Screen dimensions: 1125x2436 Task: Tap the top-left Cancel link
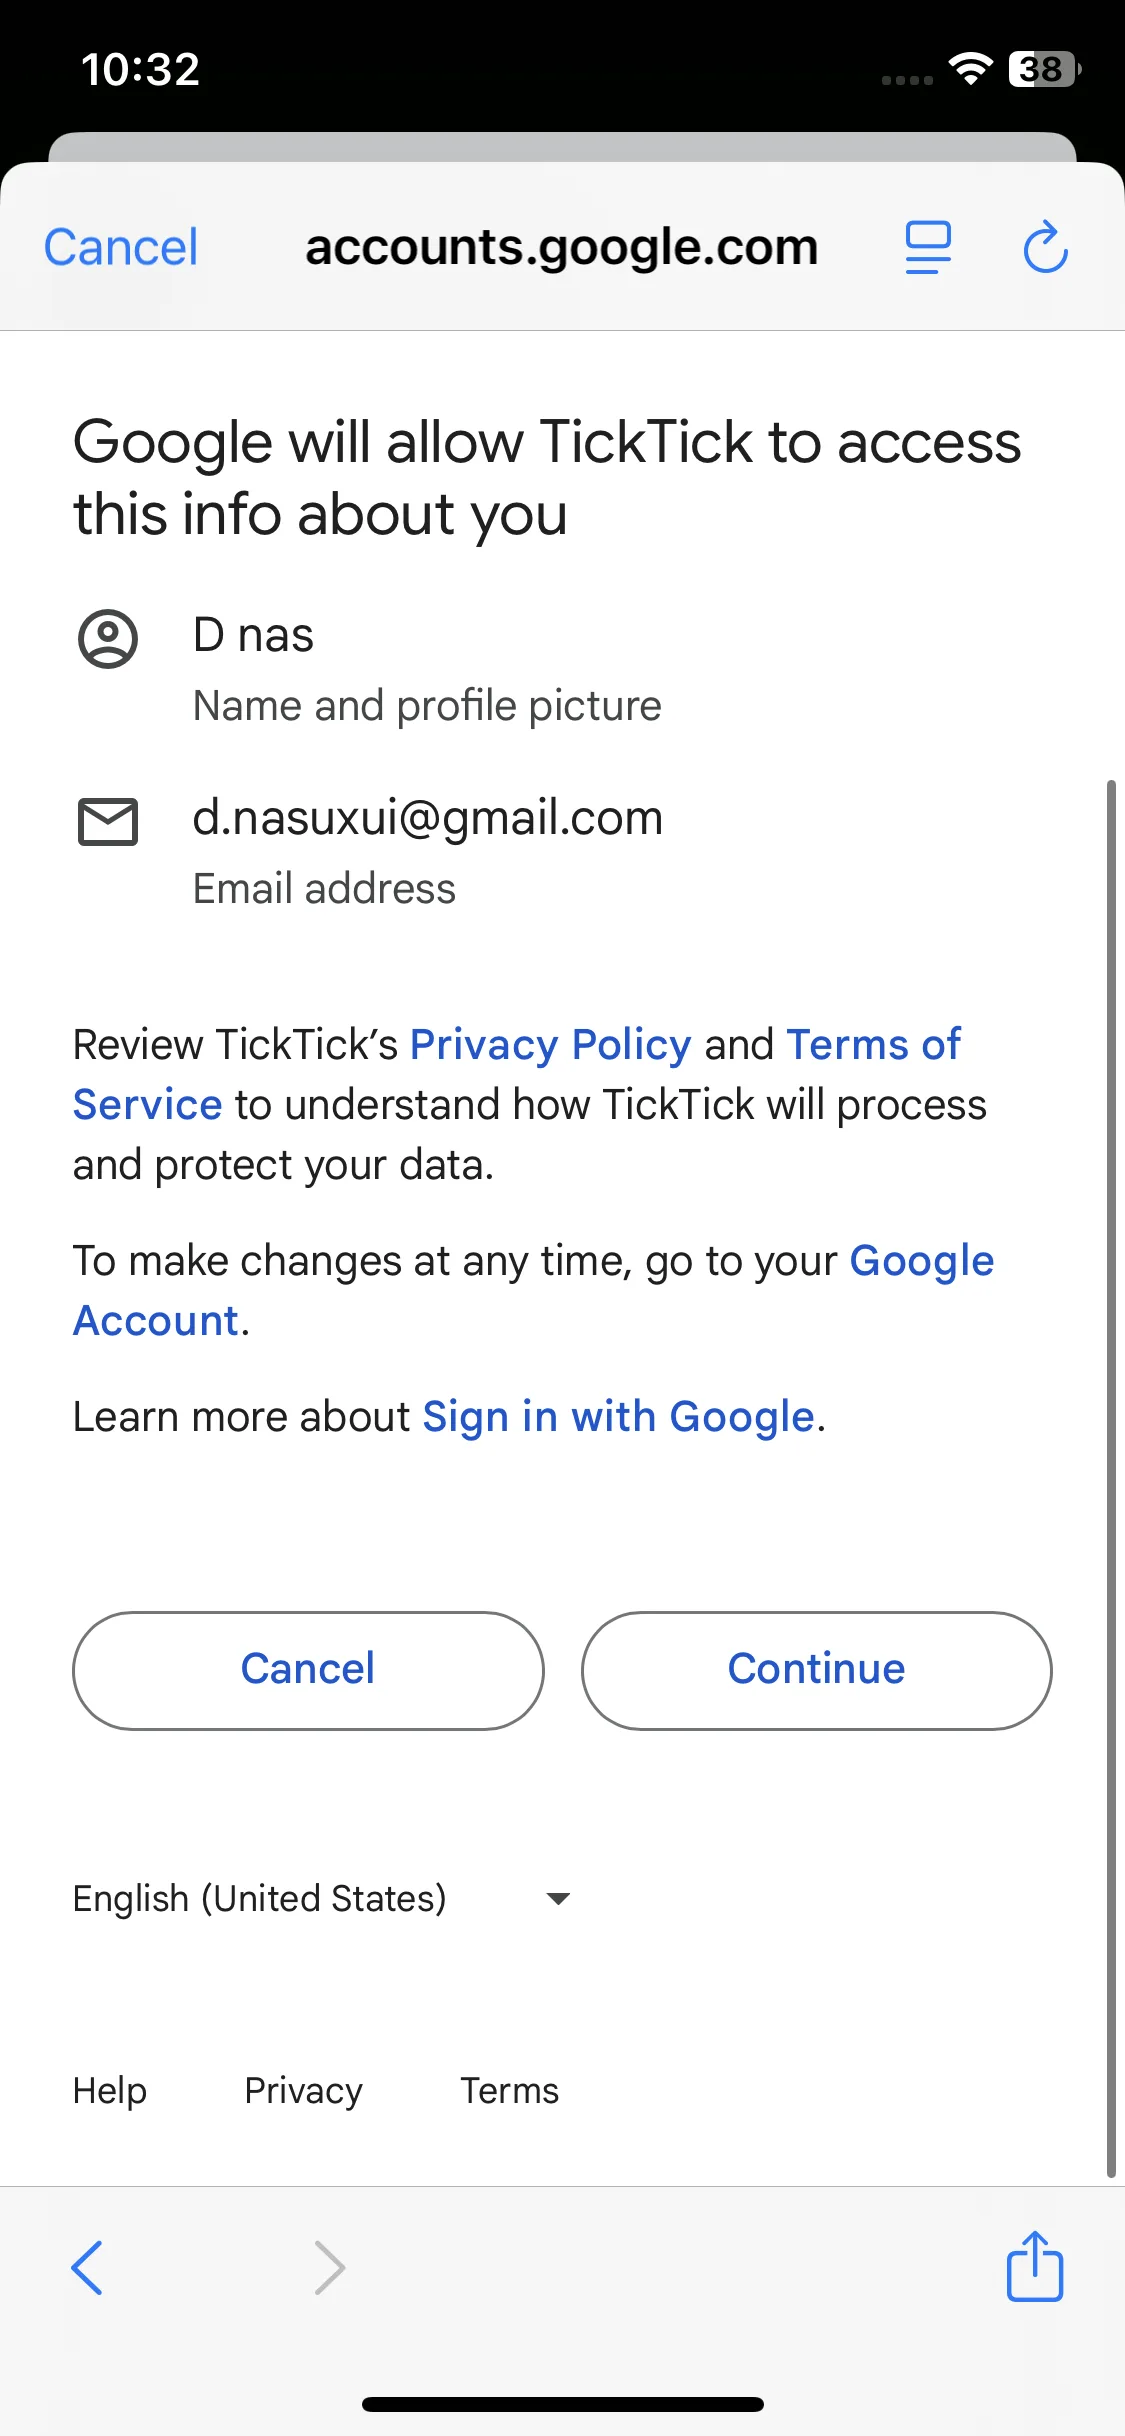pos(121,247)
